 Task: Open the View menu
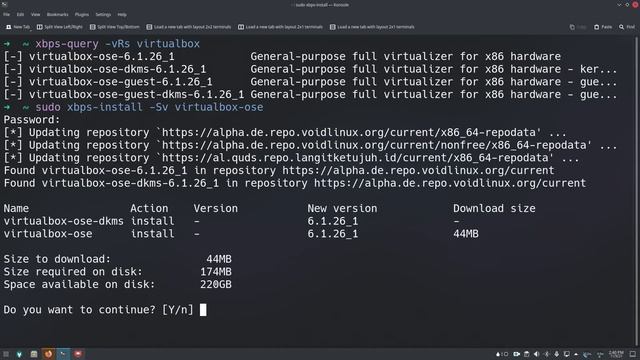(x=36, y=14)
